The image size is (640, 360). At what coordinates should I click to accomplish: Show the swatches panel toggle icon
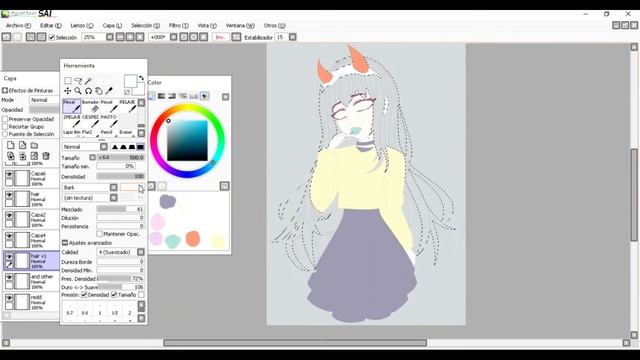tap(204, 96)
